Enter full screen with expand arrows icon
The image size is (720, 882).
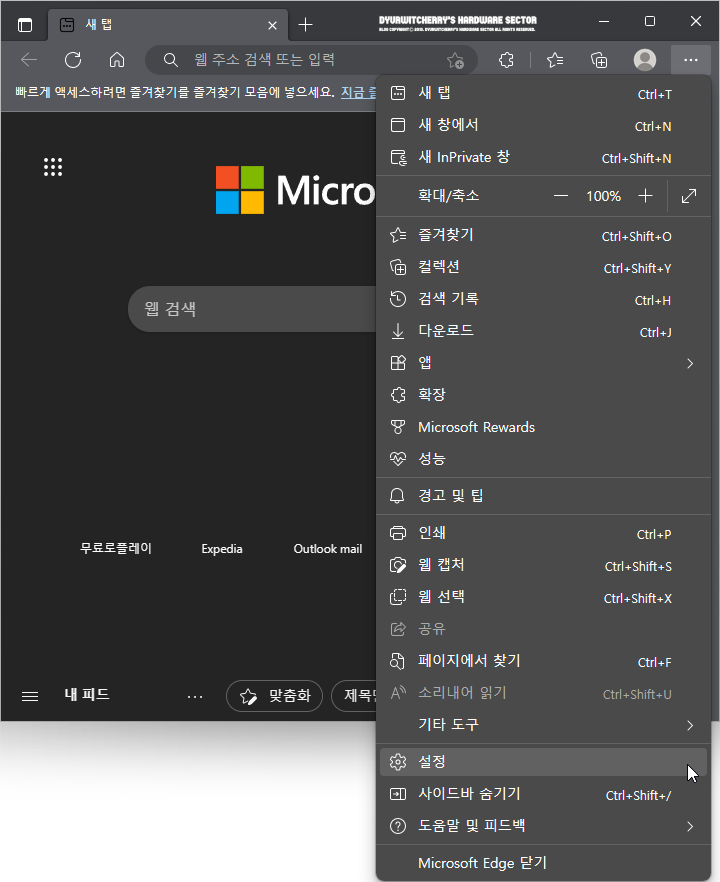point(689,196)
